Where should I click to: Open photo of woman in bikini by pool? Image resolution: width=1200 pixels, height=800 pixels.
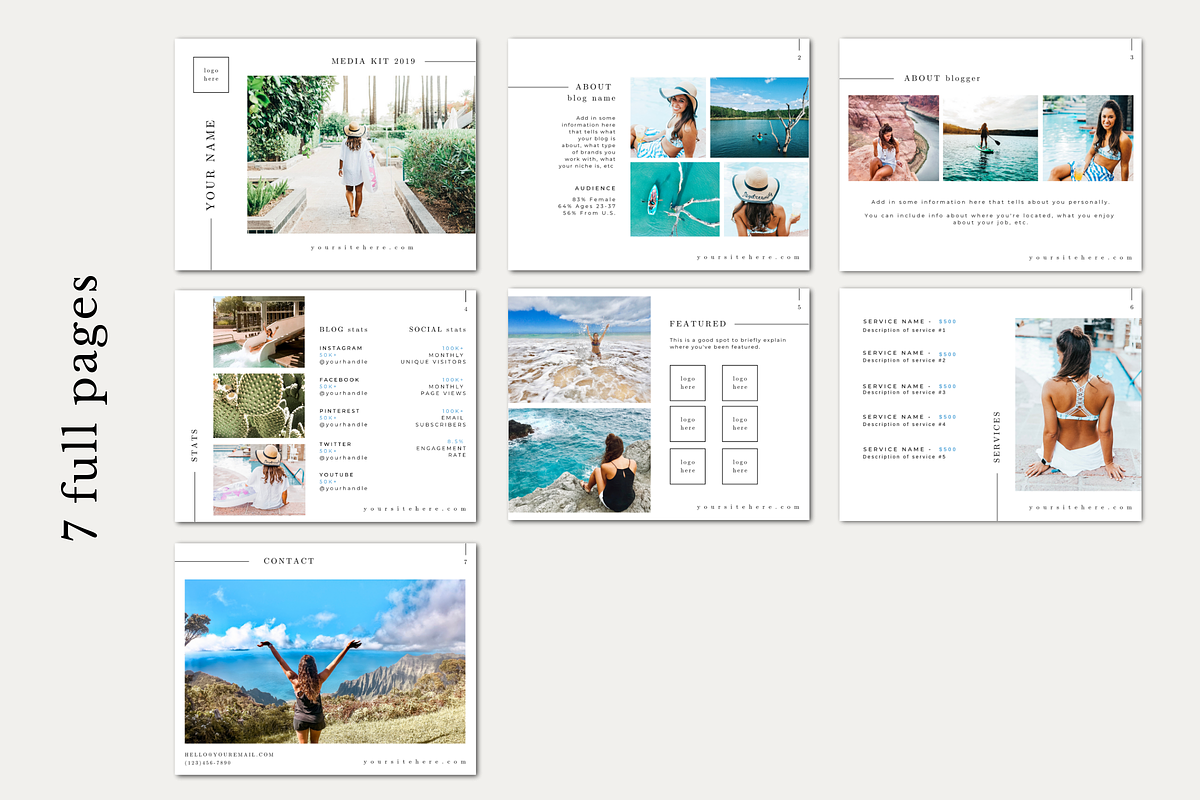point(1088,138)
